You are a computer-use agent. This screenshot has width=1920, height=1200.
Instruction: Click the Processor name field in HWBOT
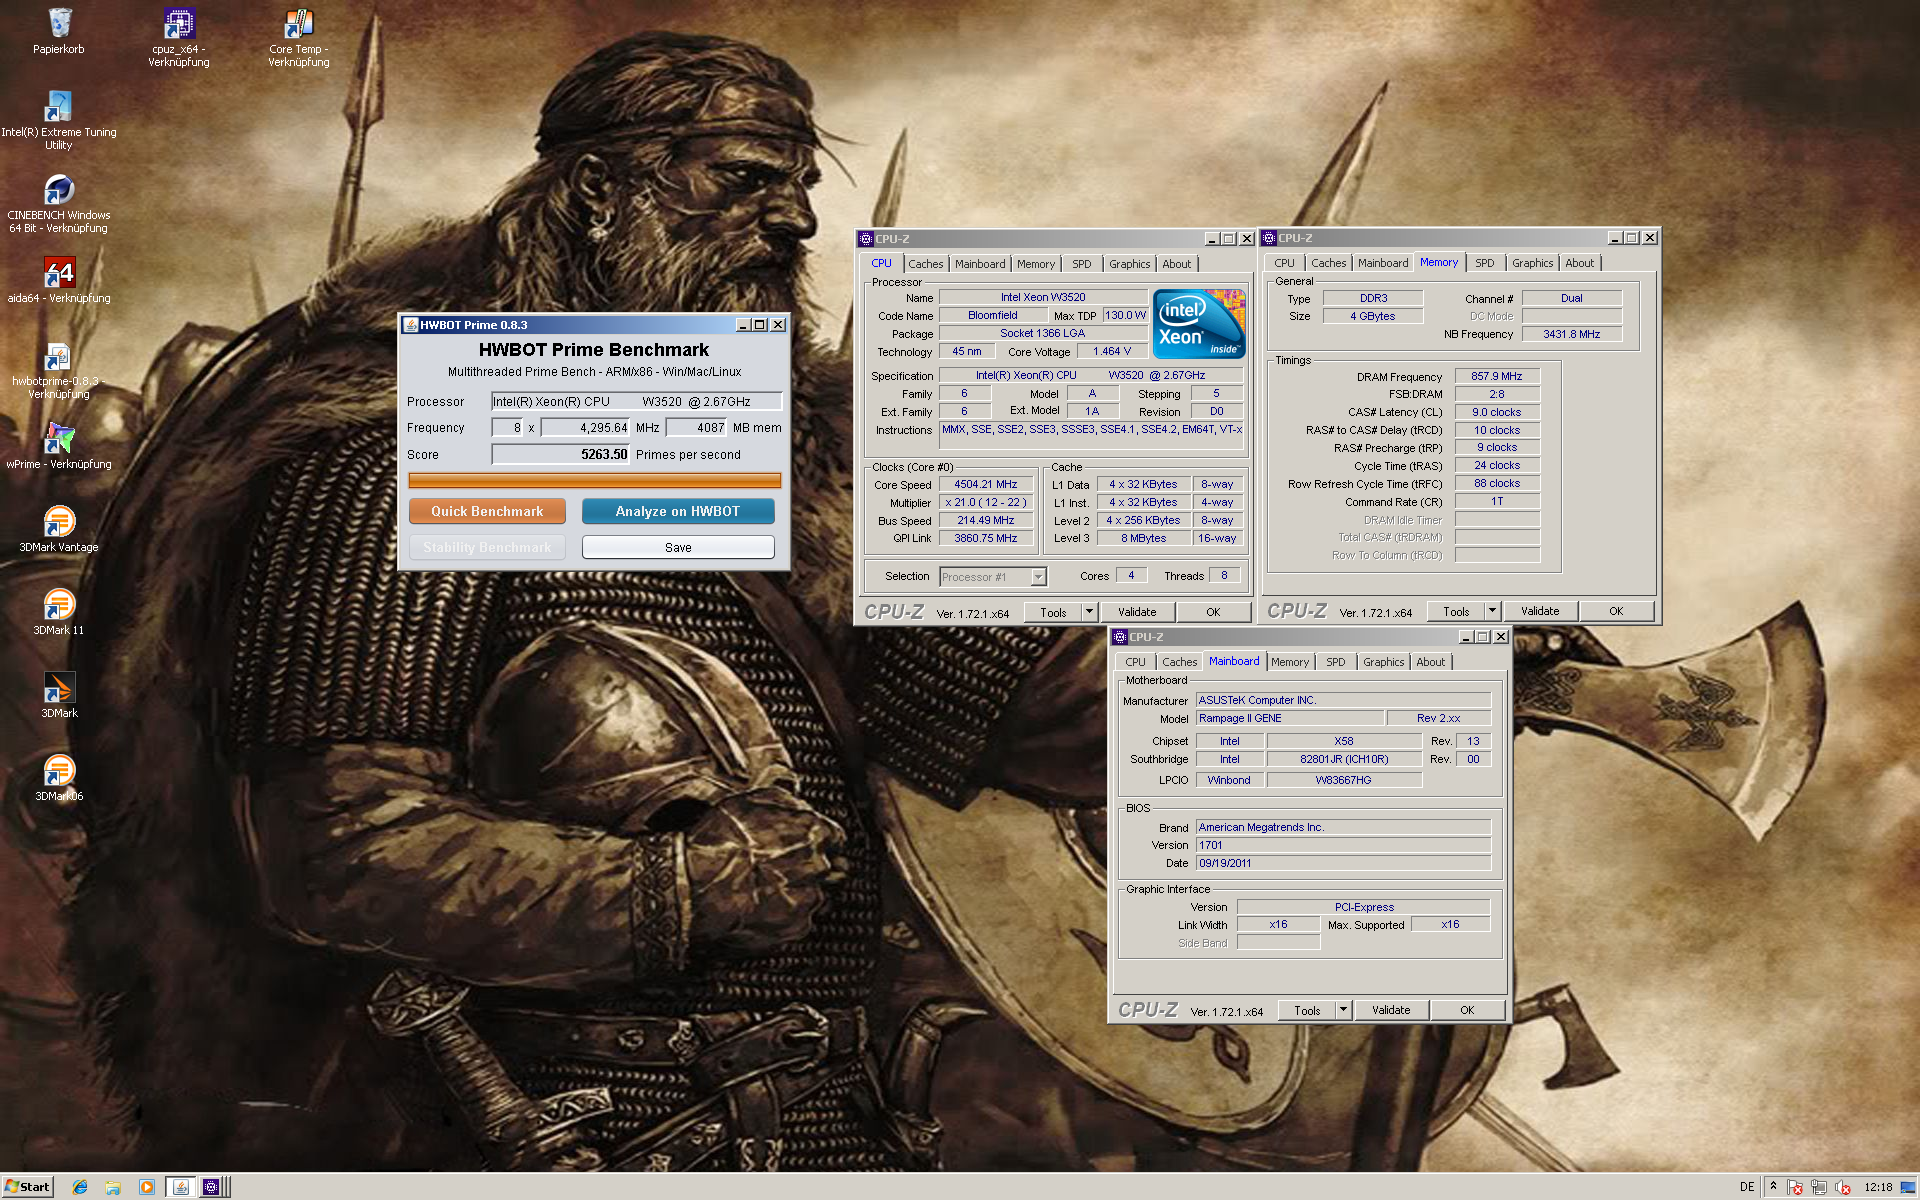[636, 401]
